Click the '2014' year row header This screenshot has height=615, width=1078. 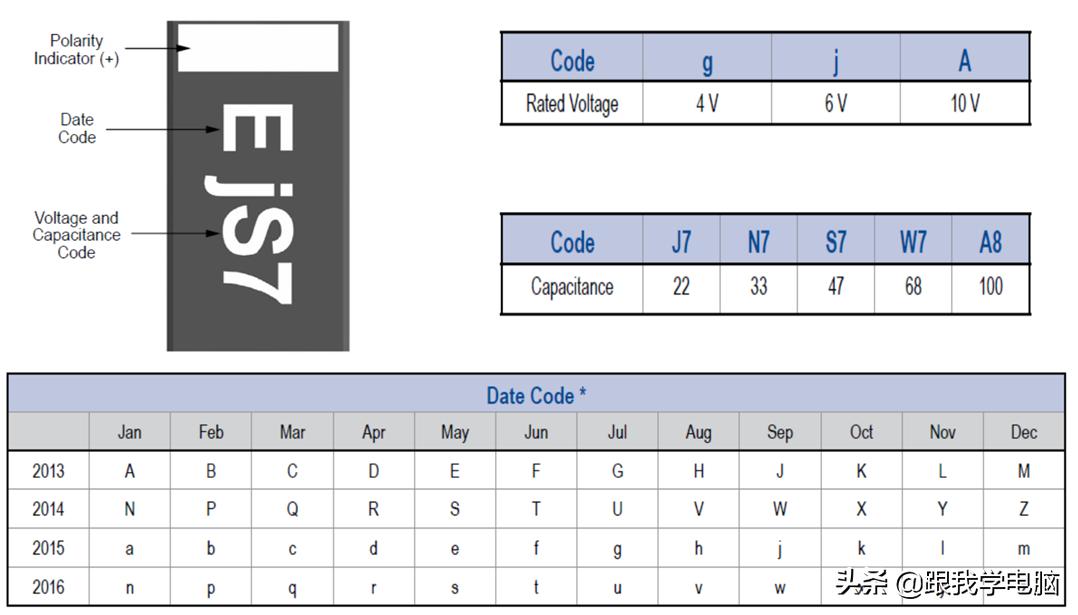(48, 509)
